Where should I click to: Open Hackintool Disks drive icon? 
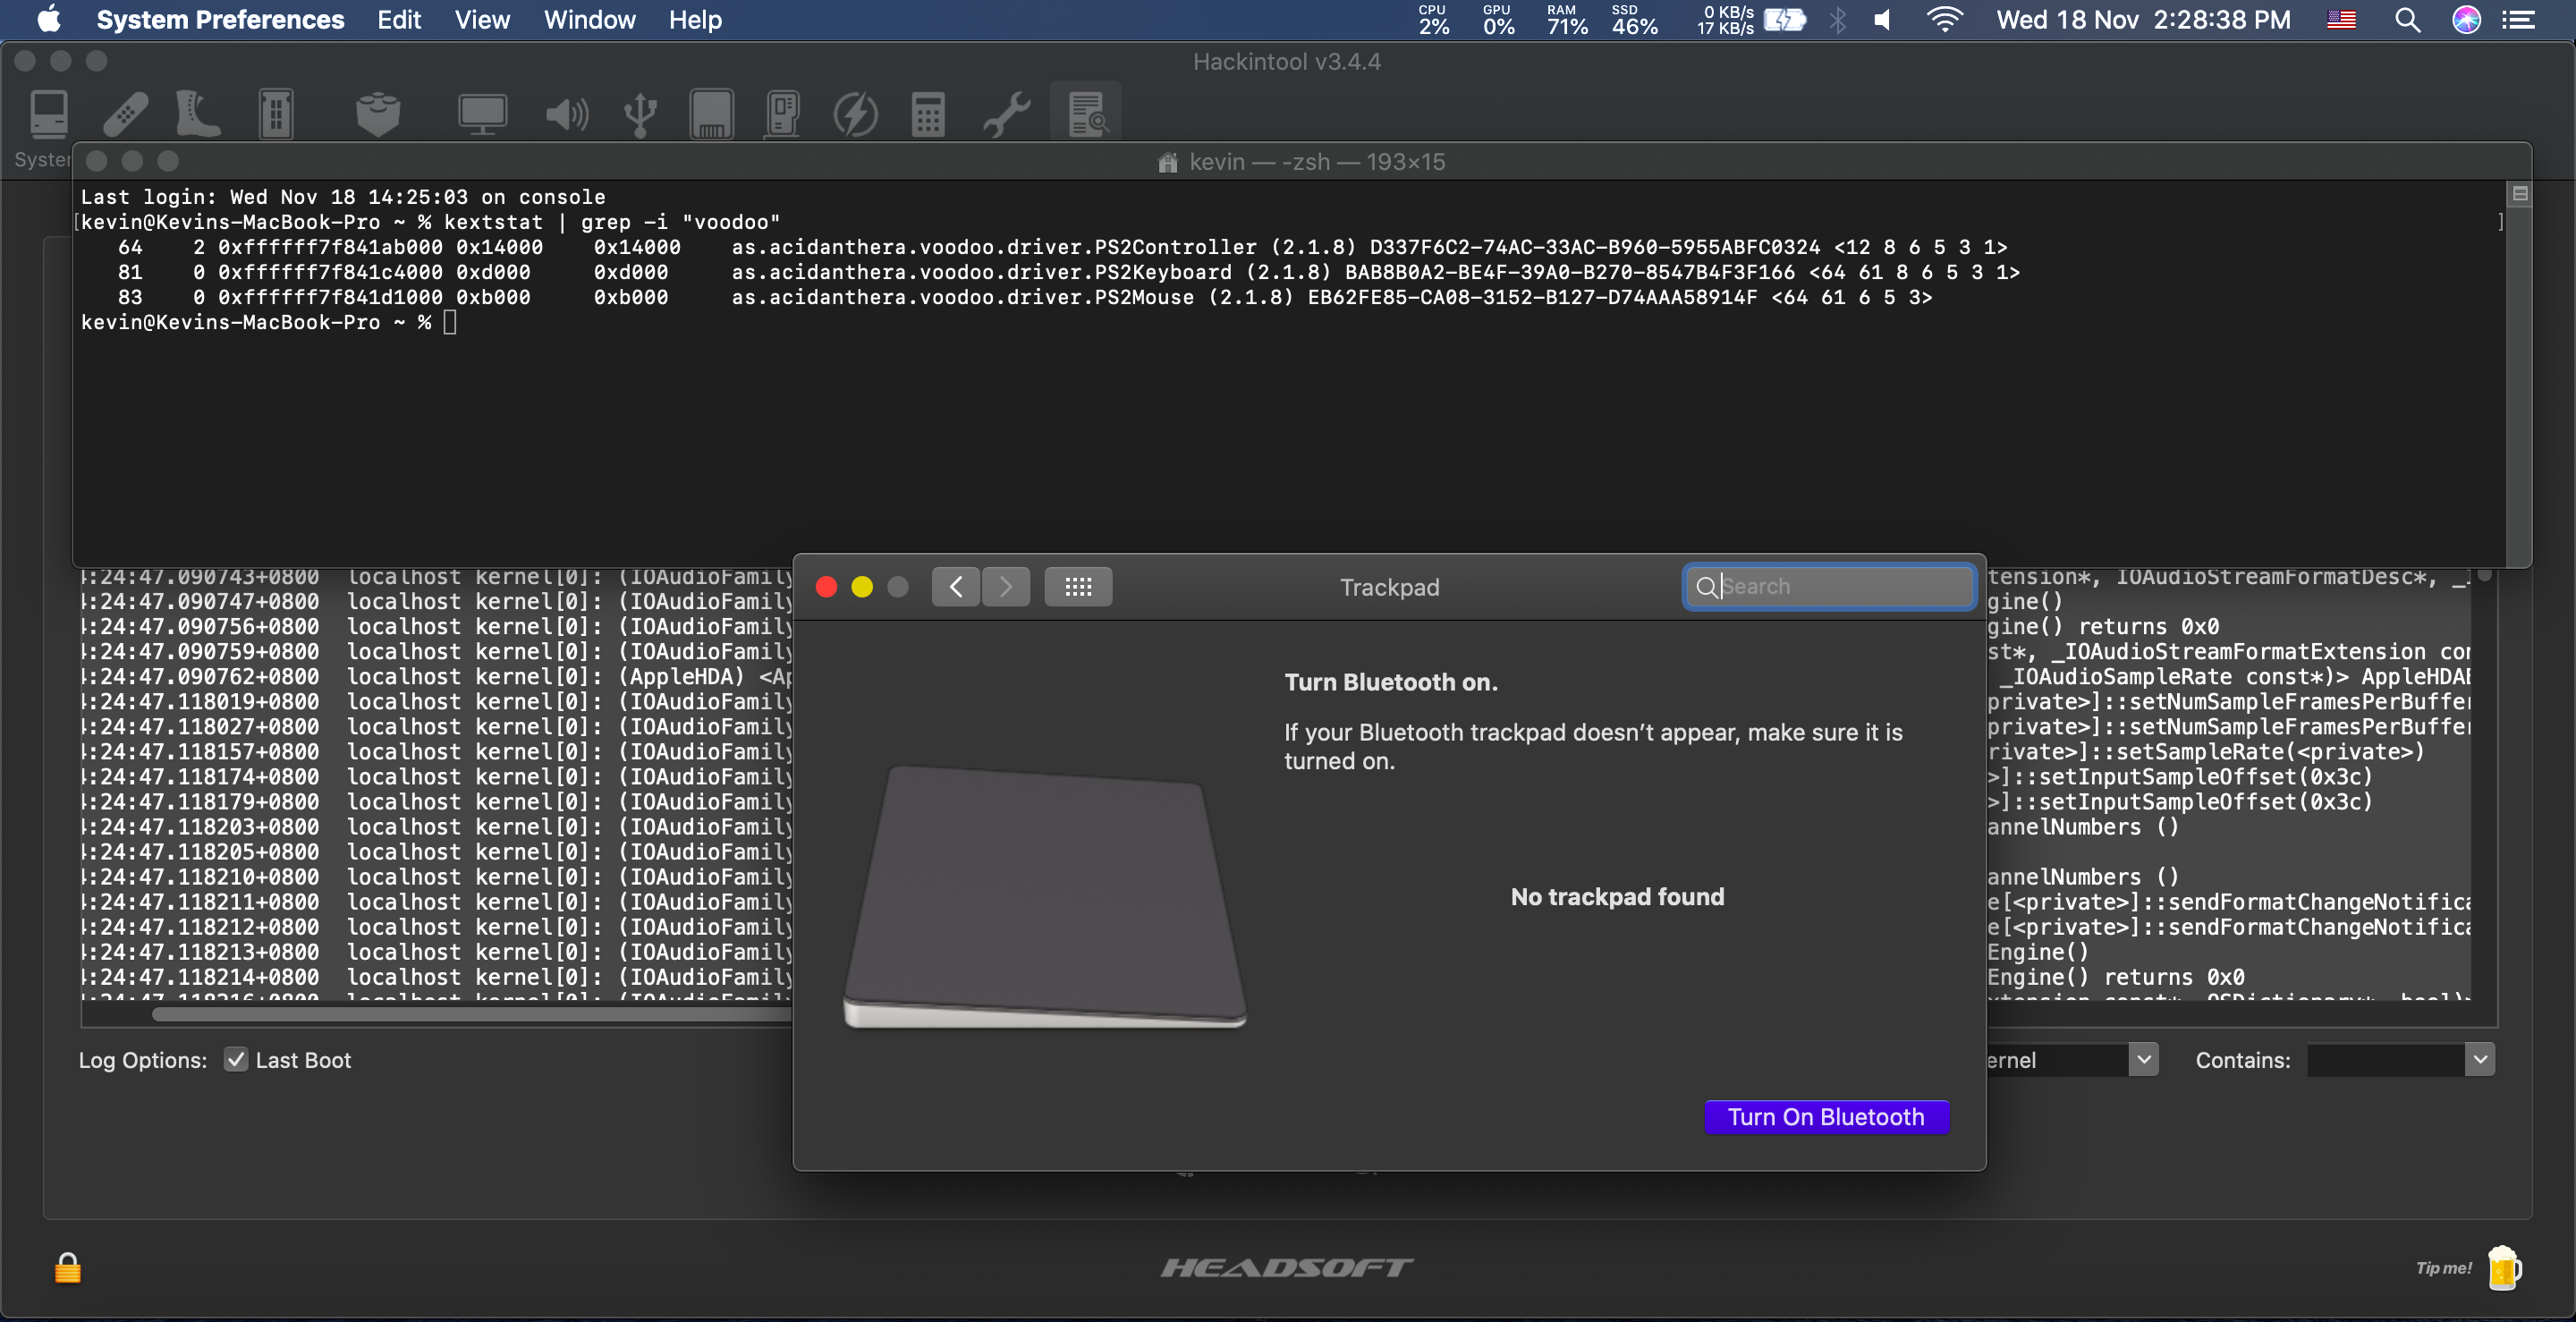pyautogui.click(x=711, y=114)
